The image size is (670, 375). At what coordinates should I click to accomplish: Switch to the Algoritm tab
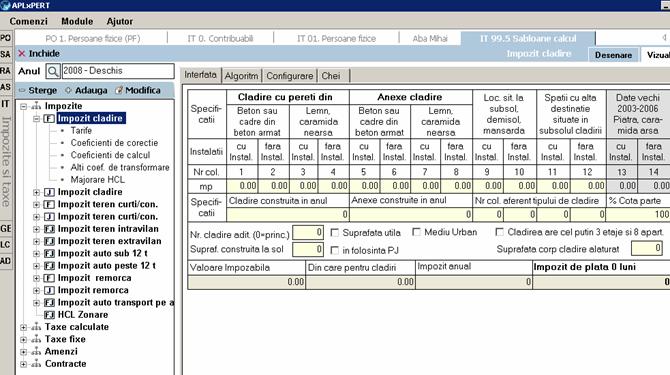click(x=241, y=76)
